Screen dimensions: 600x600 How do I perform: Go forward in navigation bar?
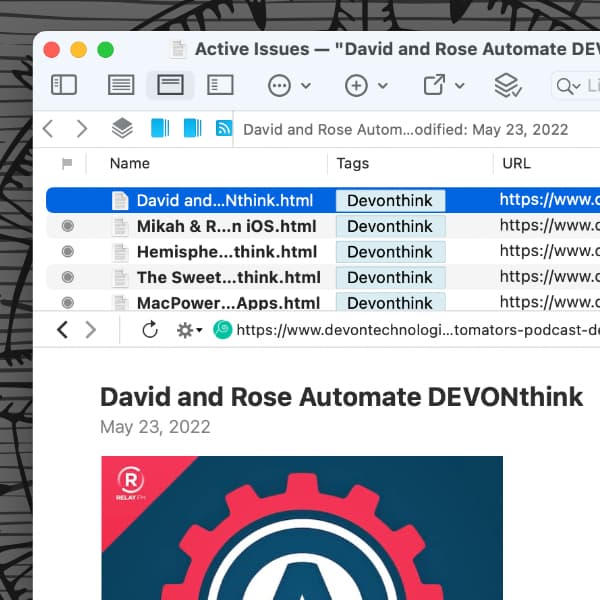[82, 129]
